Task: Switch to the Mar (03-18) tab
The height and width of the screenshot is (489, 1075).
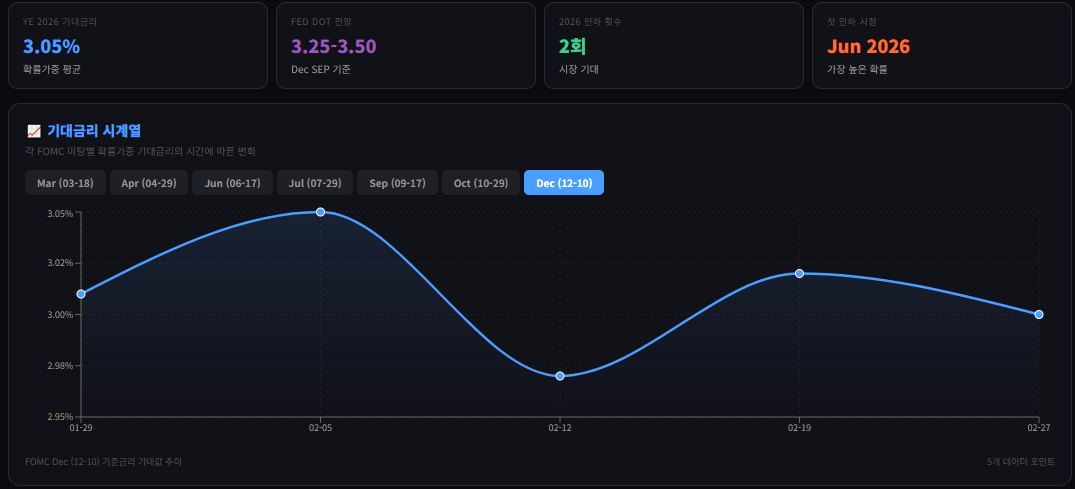Action: [65, 183]
